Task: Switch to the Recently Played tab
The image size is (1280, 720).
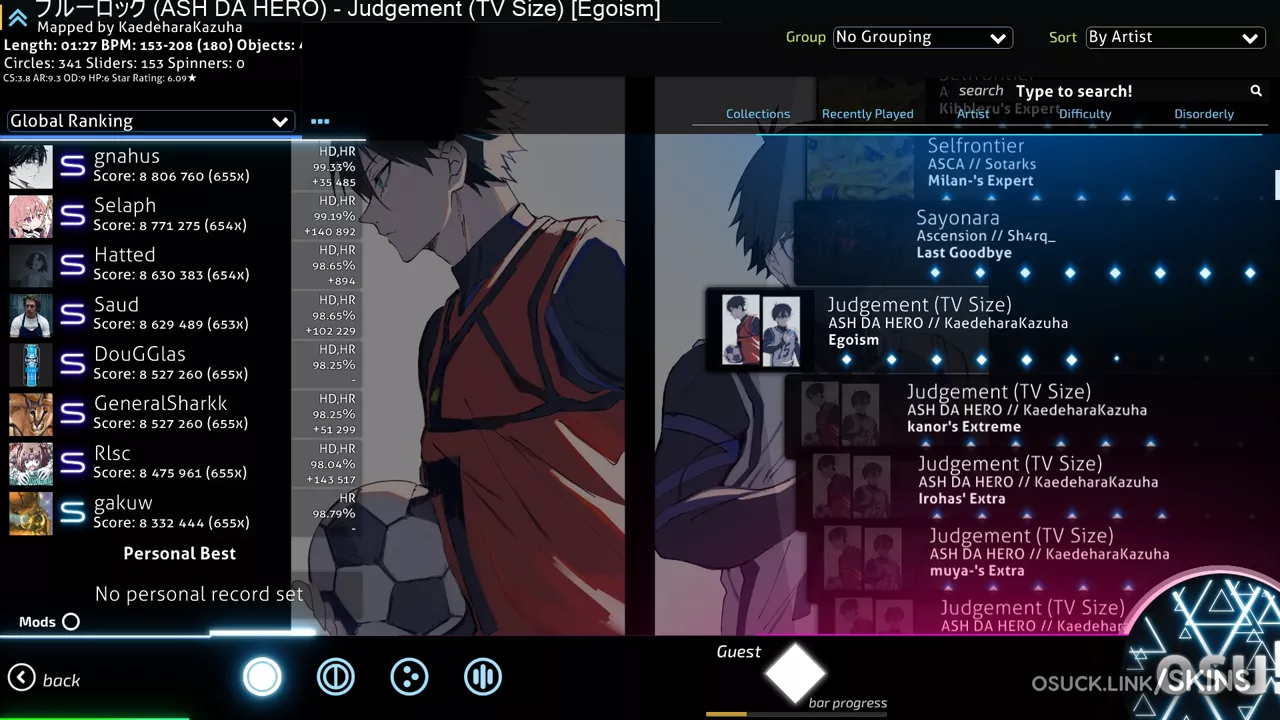Action: pyautogui.click(x=868, y=114)
